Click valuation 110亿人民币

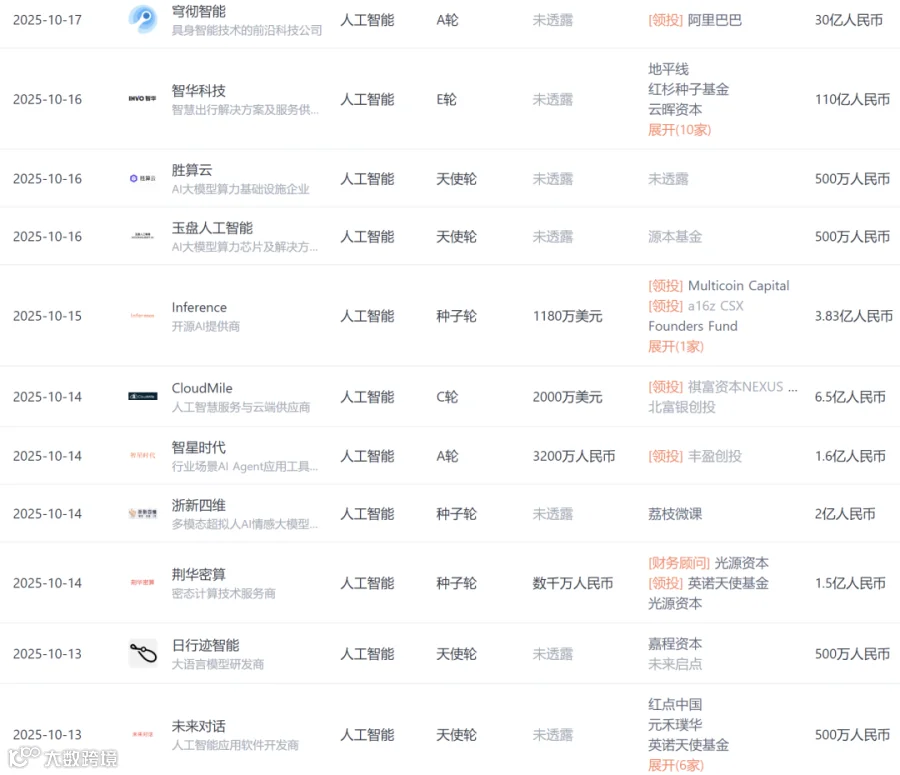click(x=852, y=99)
